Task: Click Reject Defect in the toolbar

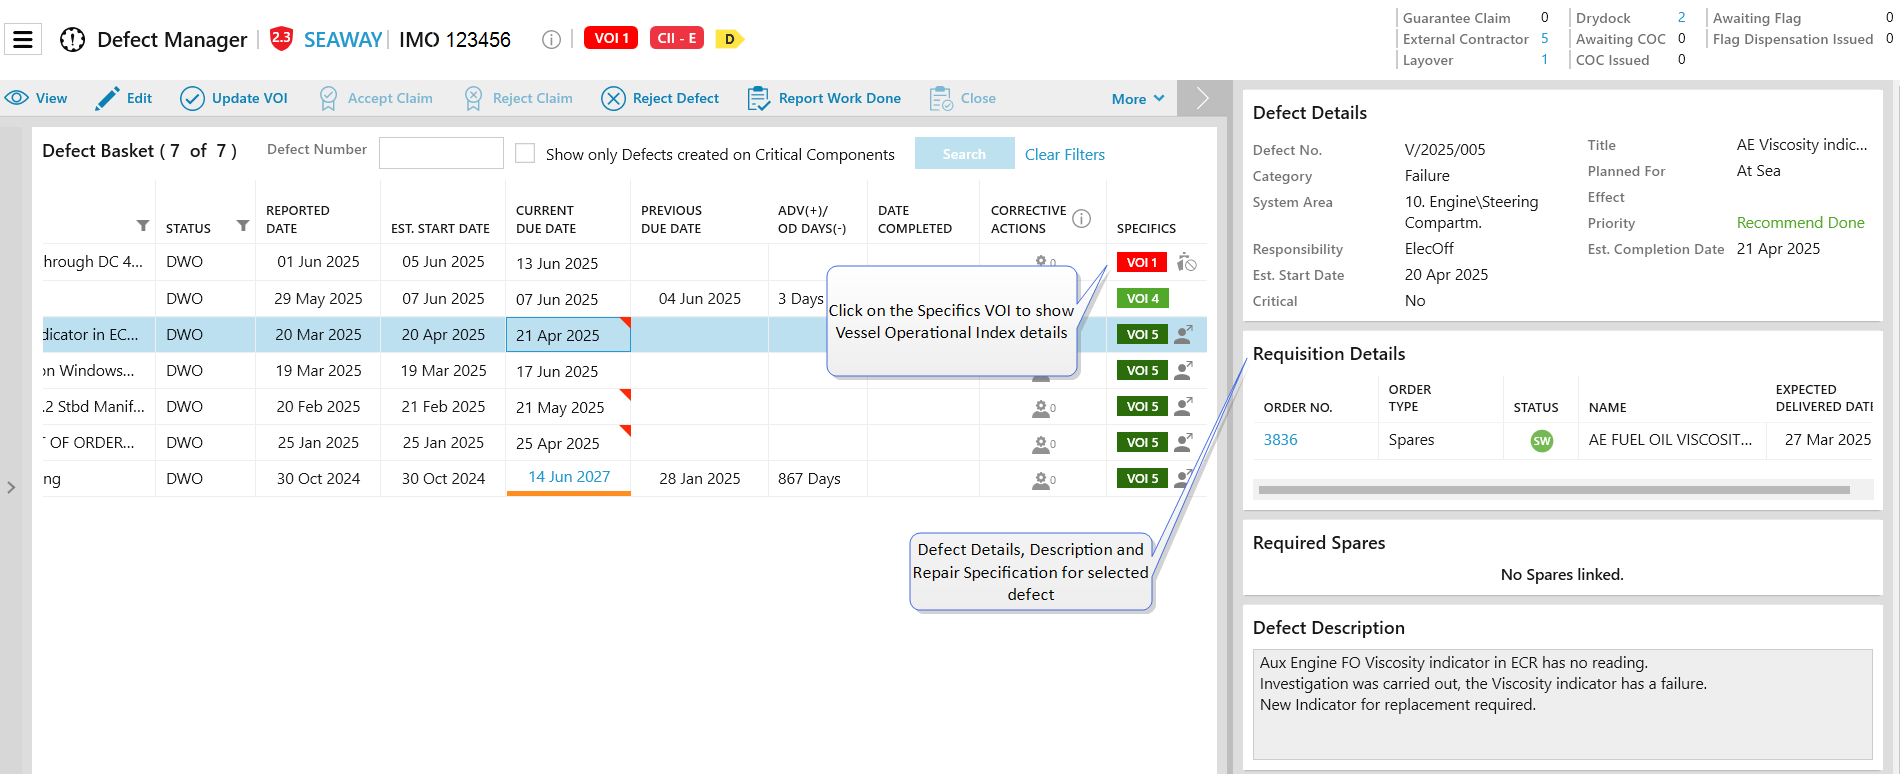Action: [x=660, y=98]
